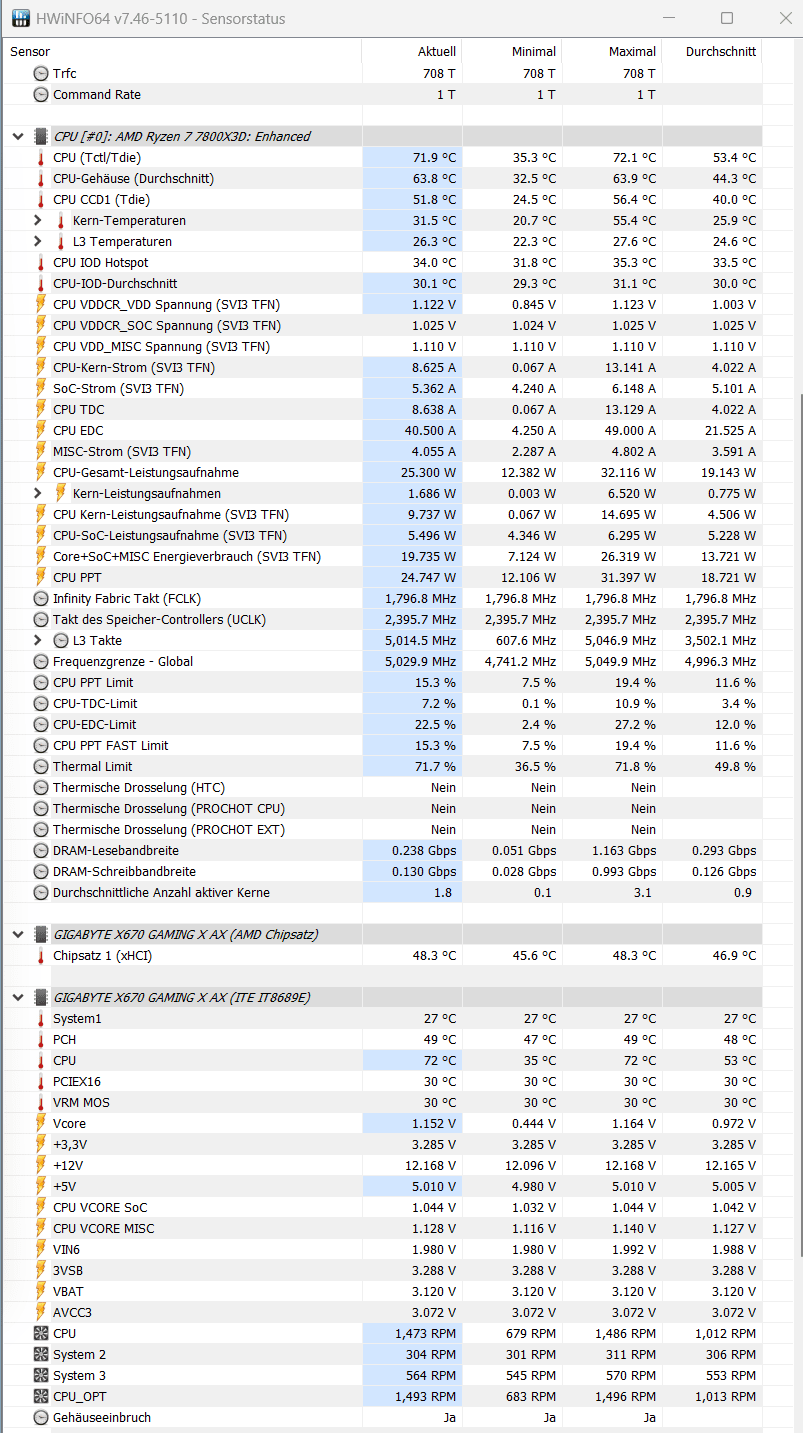The image size is (803, 1433).
Task: Click the Sensor column header
Action: (184, 51)
